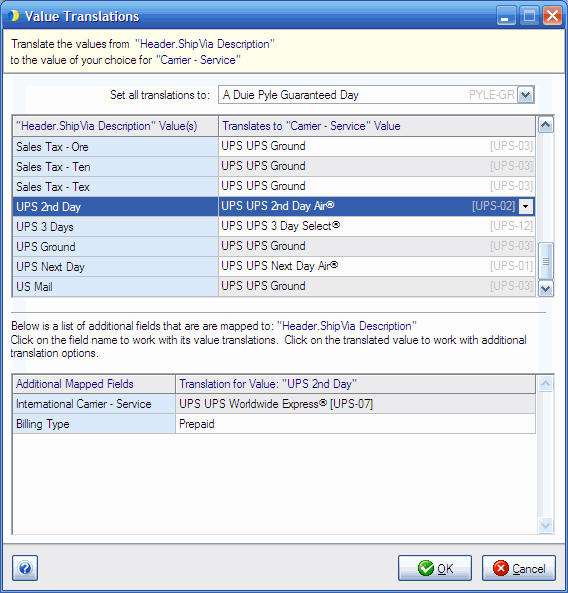The width and height of the screenshot is (568, 593).
Task: Click the lower table's scroll down arrow
Action: (545, 525)
